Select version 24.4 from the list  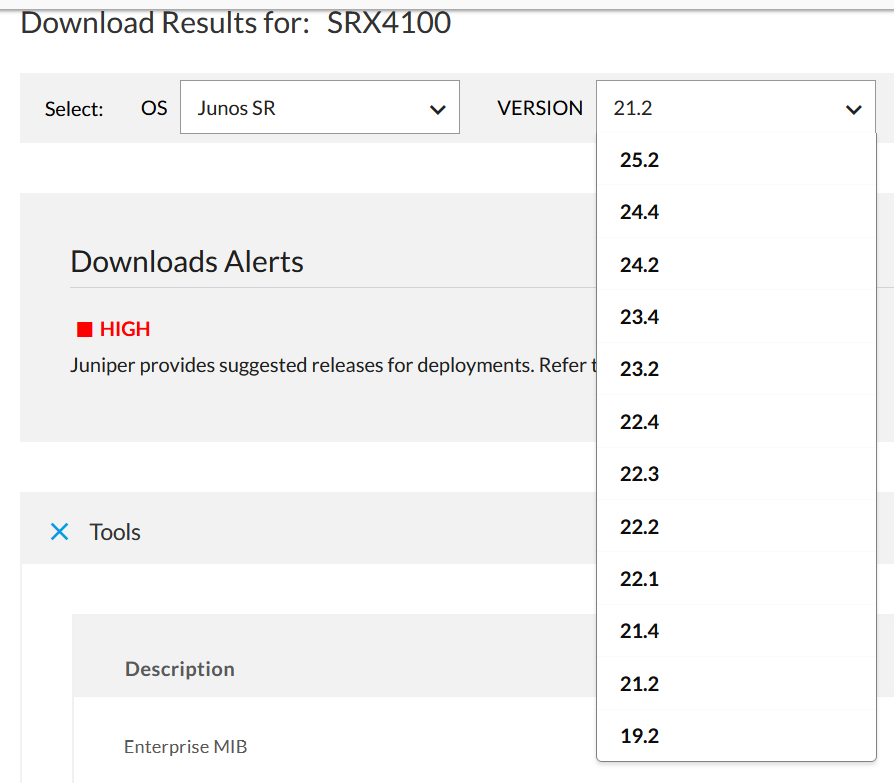tap(735, 212)
